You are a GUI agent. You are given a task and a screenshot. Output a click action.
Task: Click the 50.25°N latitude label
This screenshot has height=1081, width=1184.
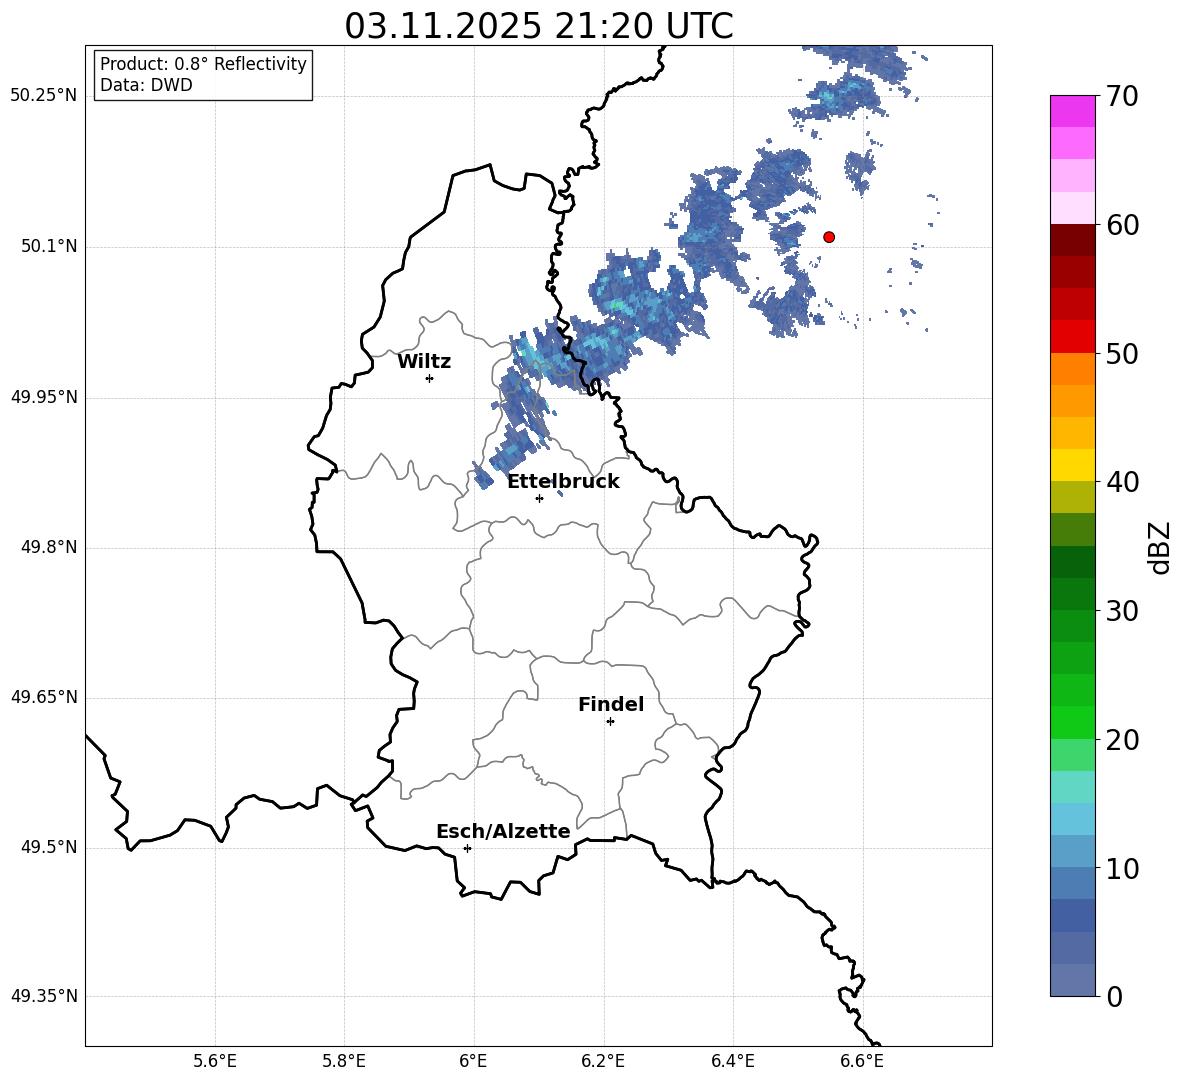click(x=44, y=96)
